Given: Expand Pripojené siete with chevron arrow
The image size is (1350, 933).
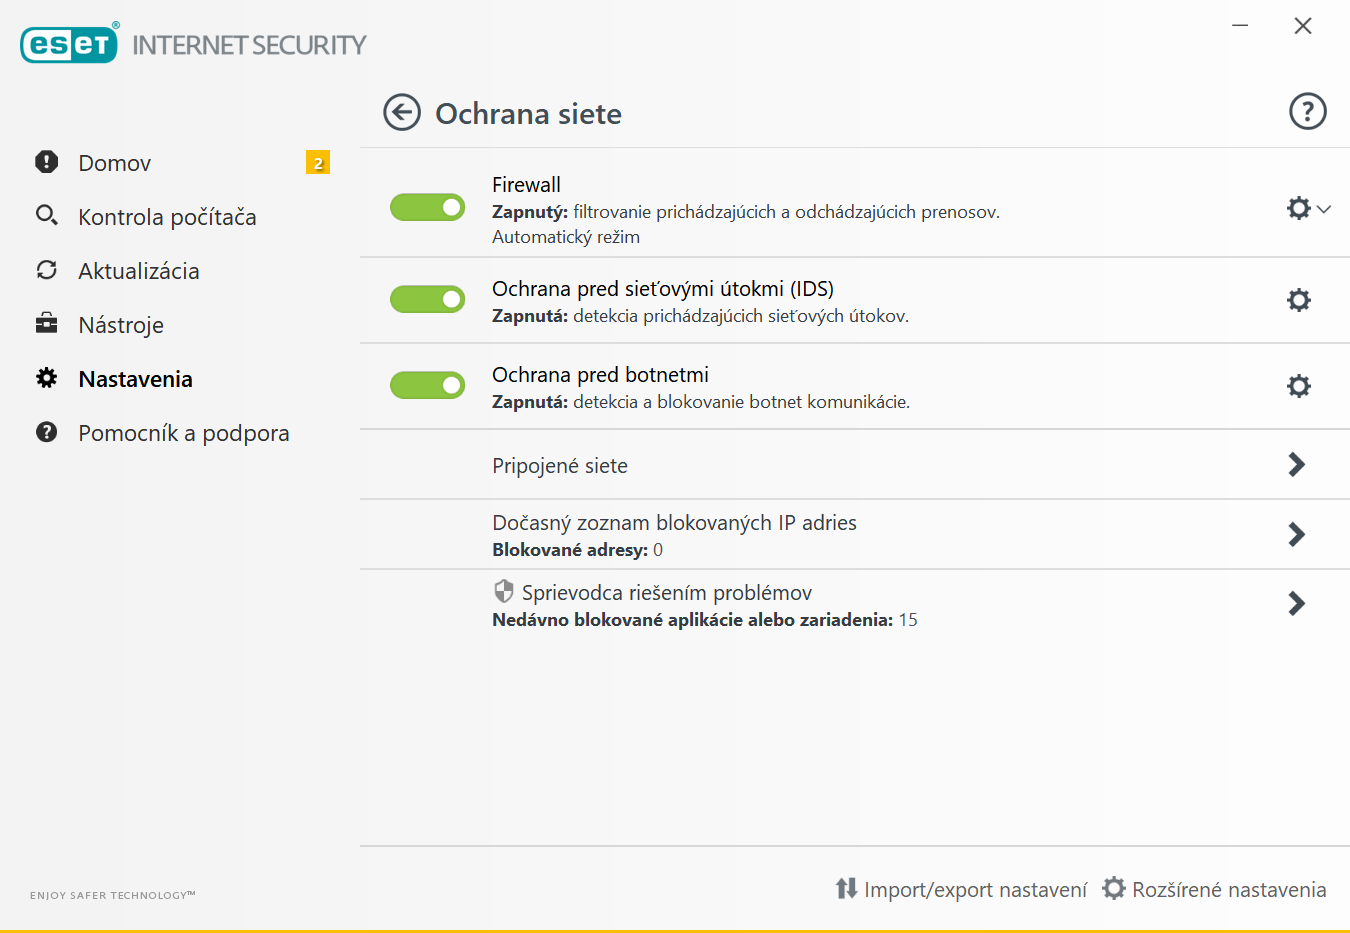Looking at the screenshot, I should pos(1296,464).
